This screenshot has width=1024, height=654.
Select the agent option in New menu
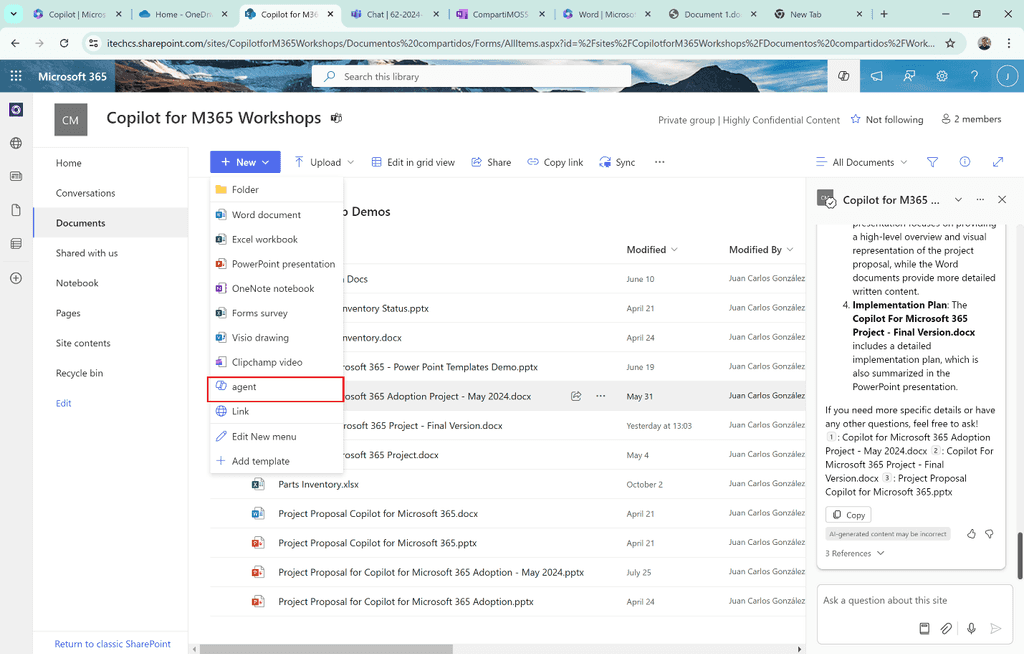coord(276,387)
